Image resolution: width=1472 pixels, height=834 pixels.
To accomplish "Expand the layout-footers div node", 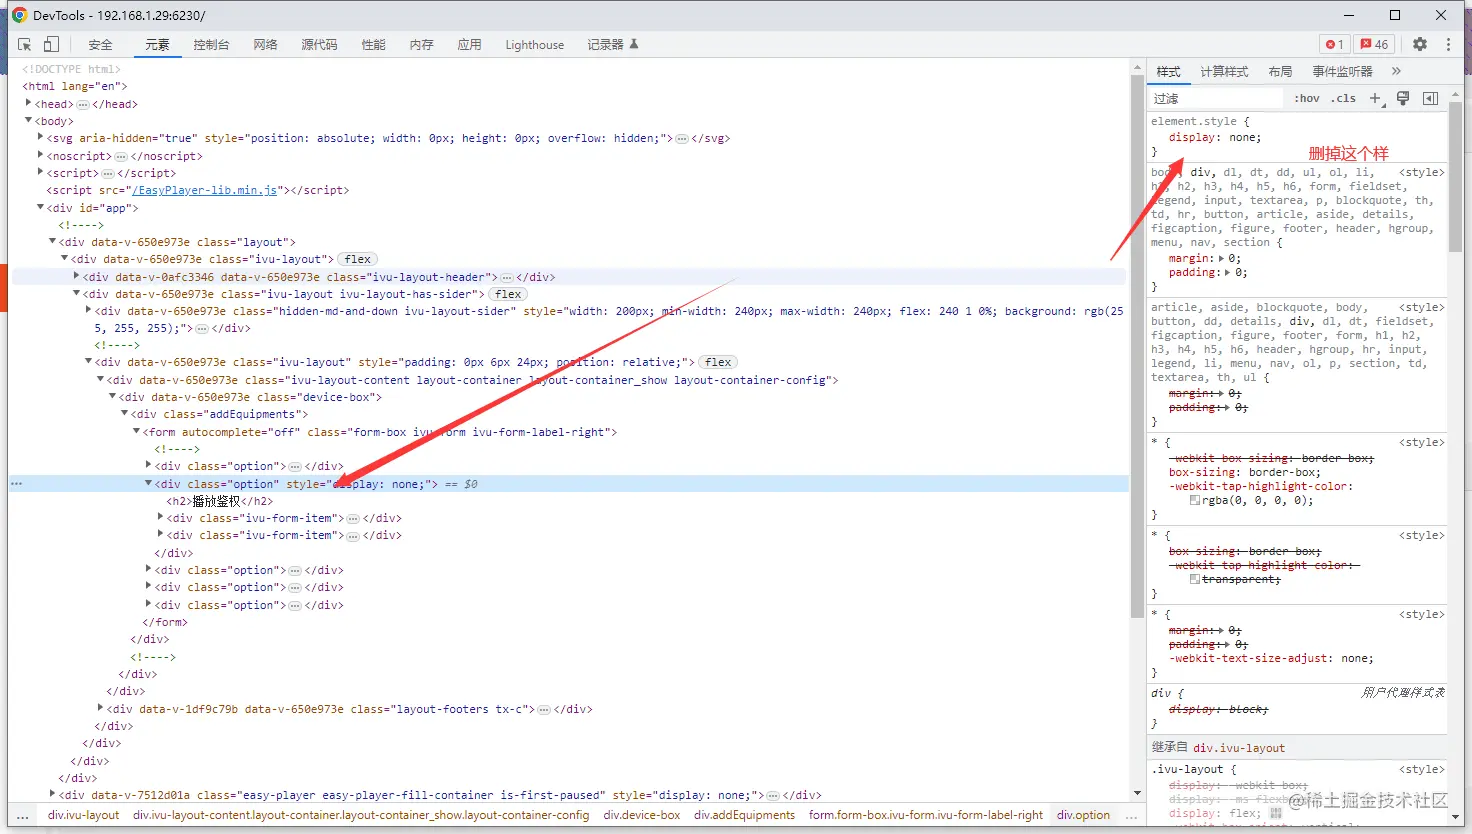I will click(101, 708).
